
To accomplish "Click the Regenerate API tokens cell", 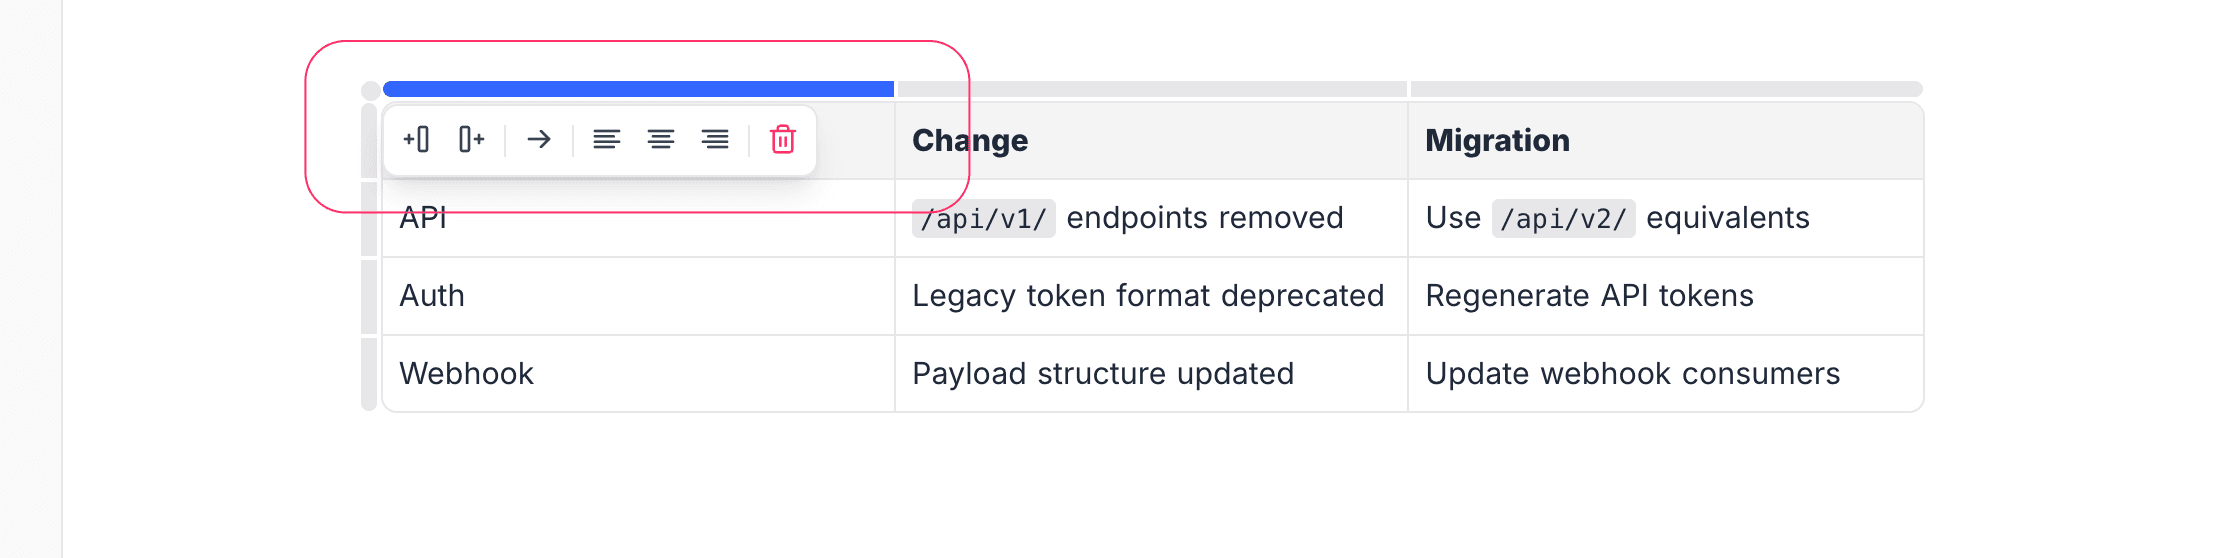I will point(1589,296).
